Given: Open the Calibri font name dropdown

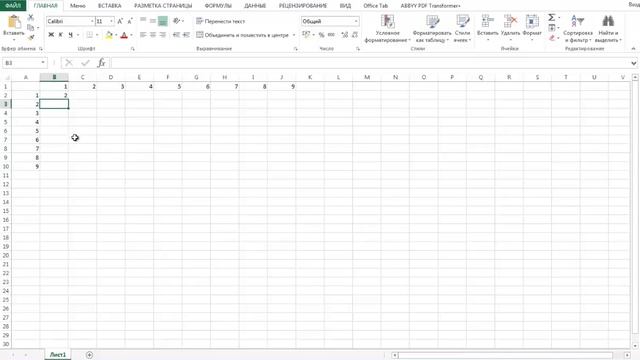Looking at the screenshot, I should (x=92, y=21).
